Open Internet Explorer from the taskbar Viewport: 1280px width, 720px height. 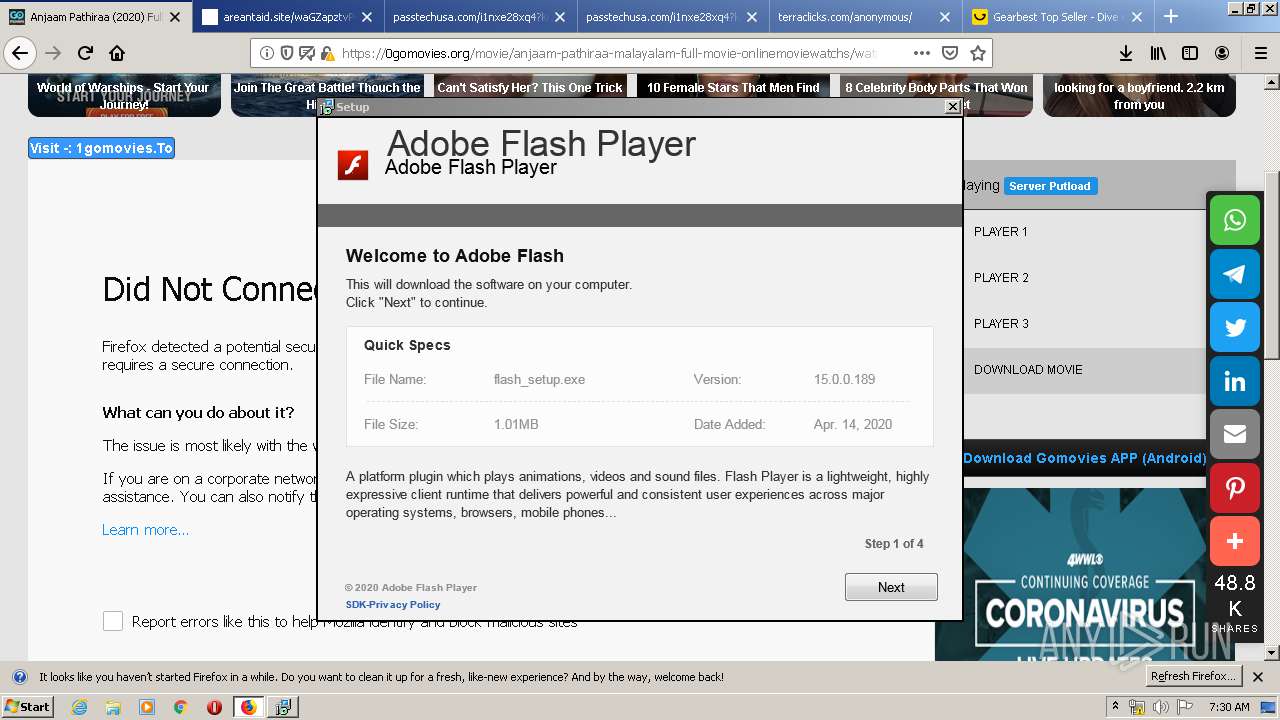[79, 707]
